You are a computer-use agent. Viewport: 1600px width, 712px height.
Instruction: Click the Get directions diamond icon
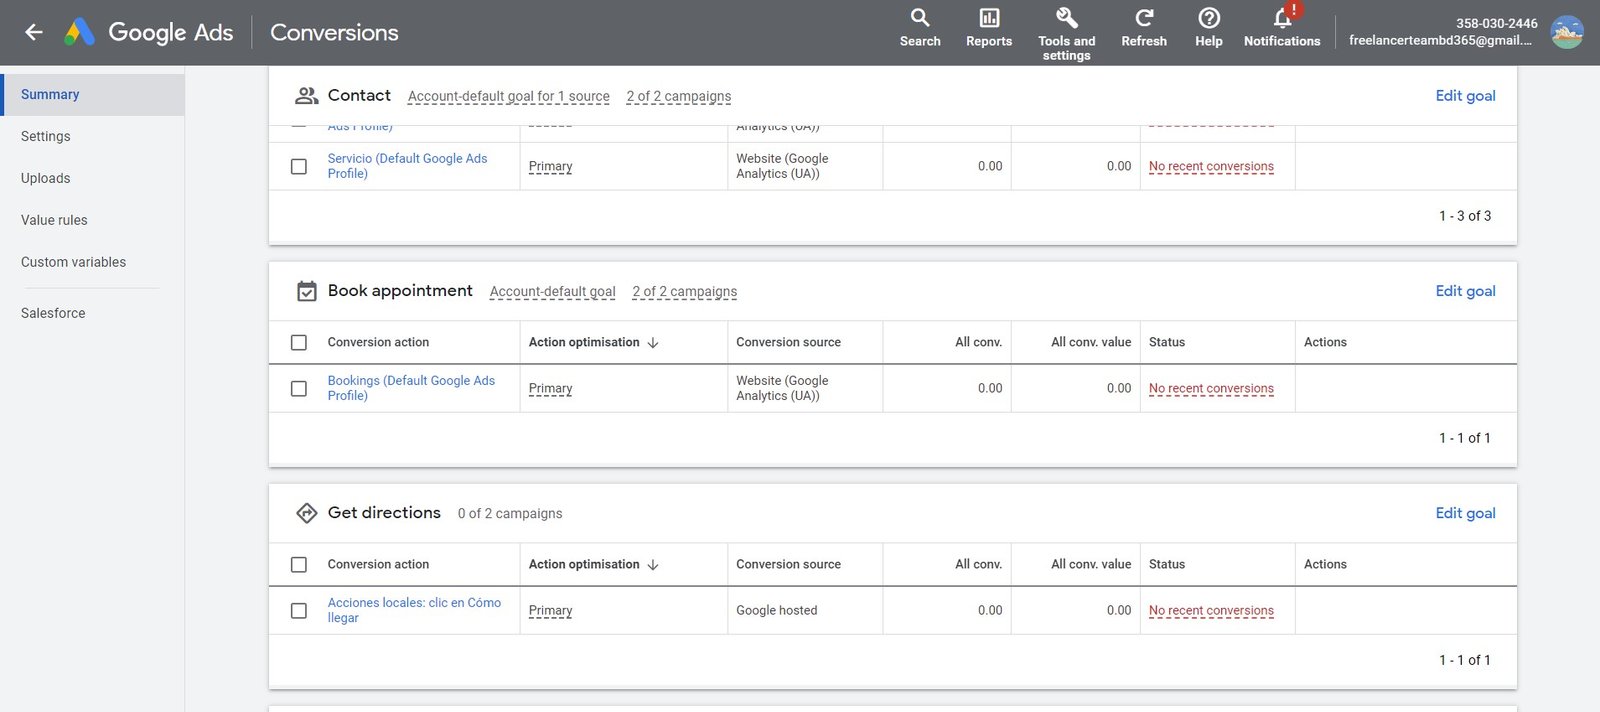pyautogui.click(x=307, y=513)
